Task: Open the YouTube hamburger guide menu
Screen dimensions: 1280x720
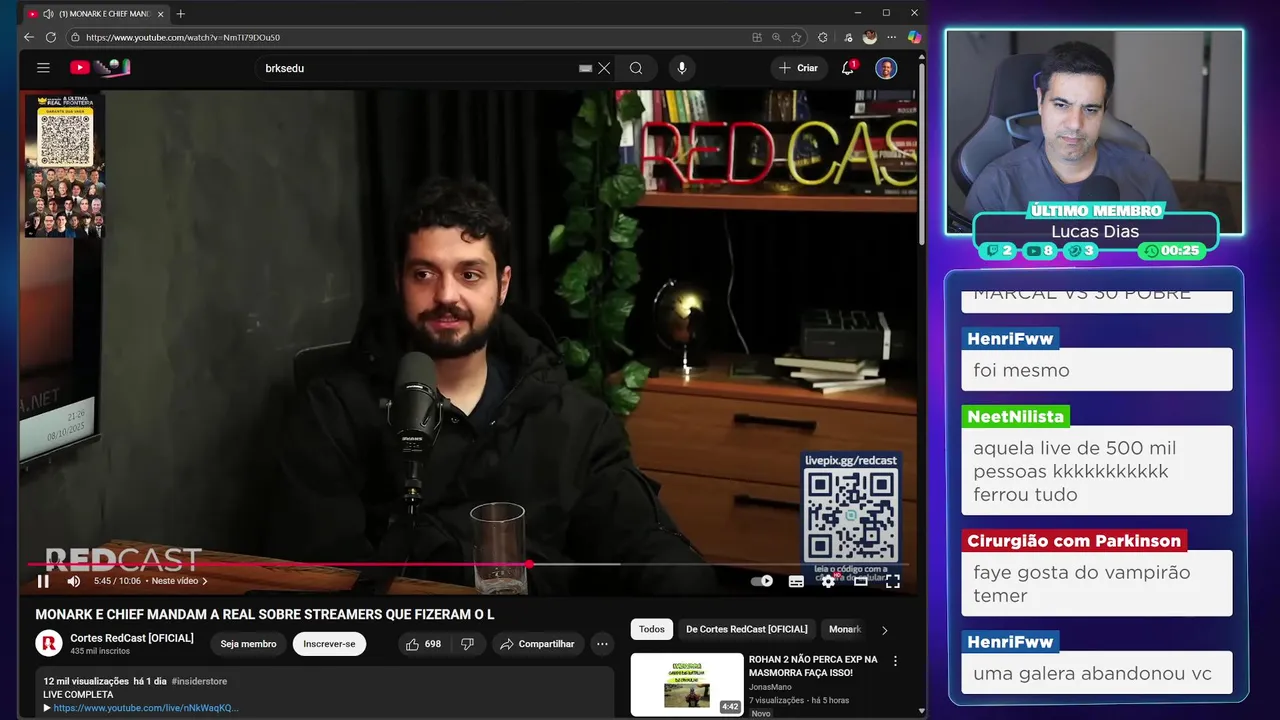Action: click(x=43, y=68)
